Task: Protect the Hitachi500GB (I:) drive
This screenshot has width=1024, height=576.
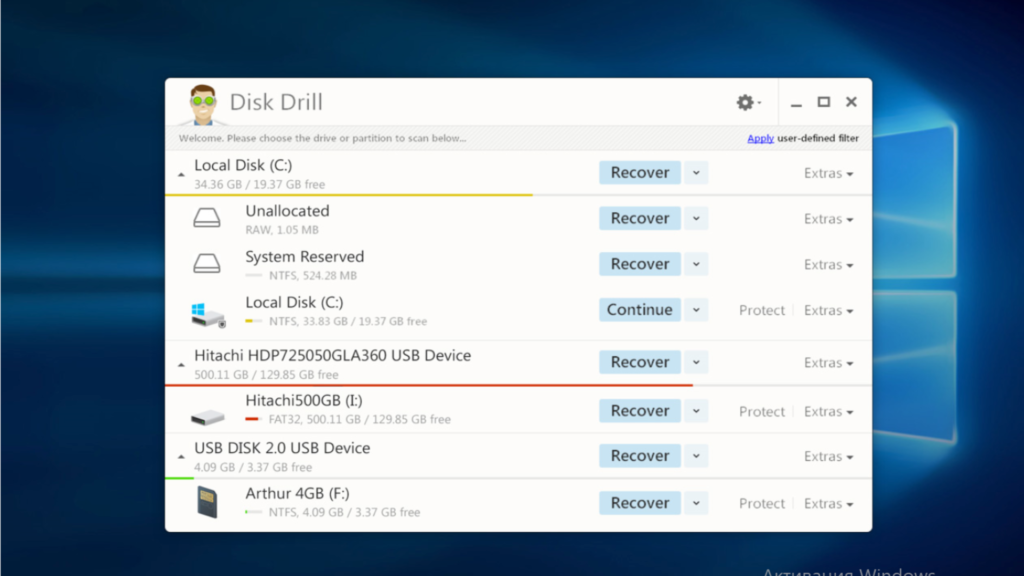Action: tap(762, 410)
